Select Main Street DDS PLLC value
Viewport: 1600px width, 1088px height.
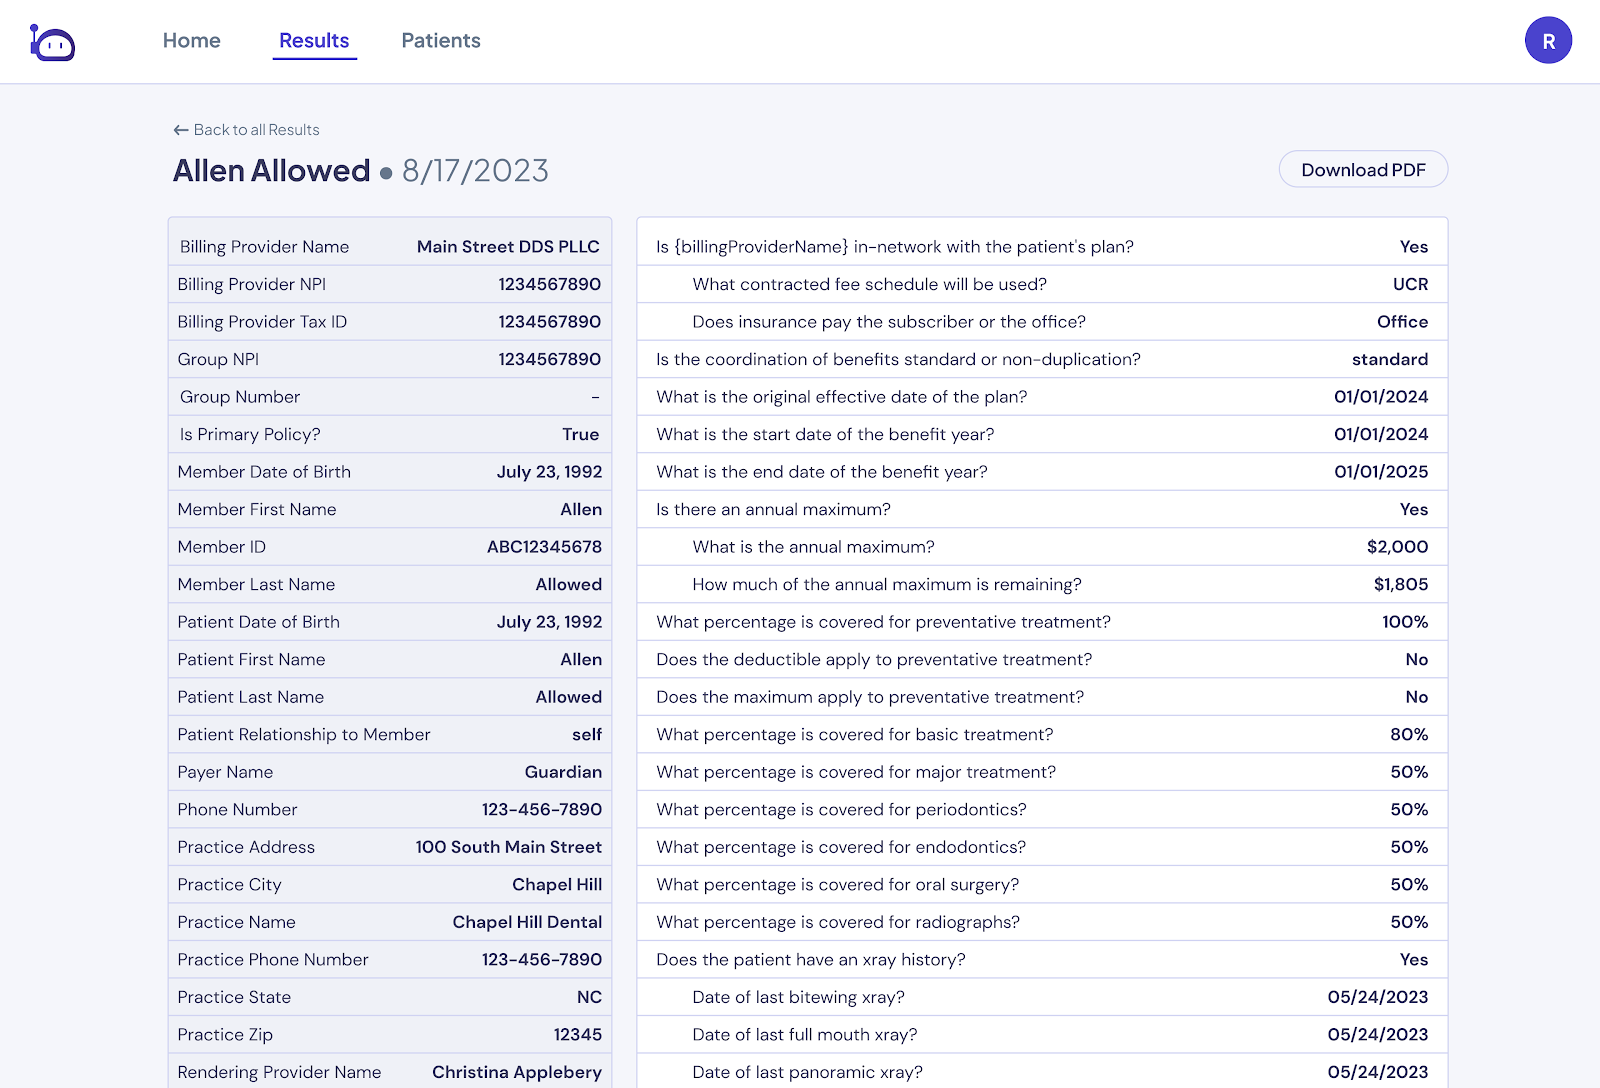point(508,247)
